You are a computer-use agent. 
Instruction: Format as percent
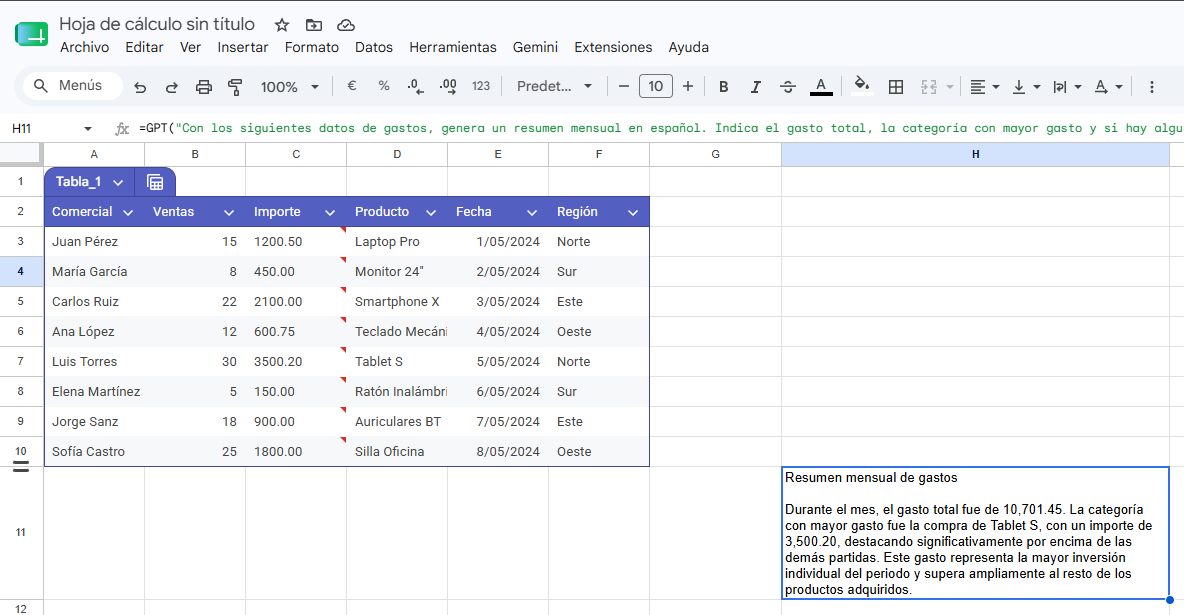384,86
